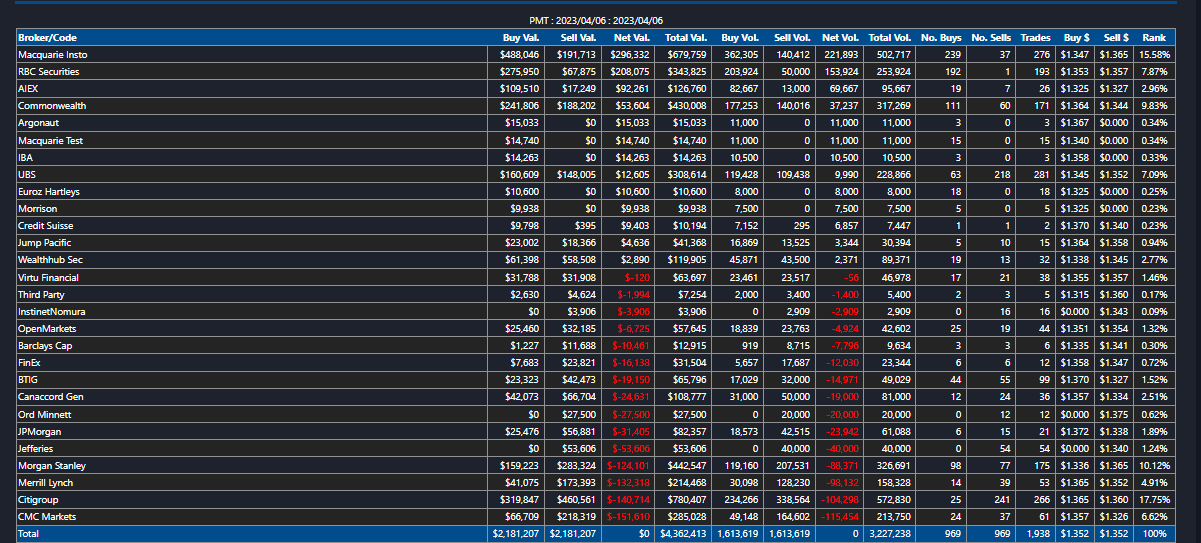Screen dimensions: 1201x543
Task: Click the Buy $ column header
Action: [1074, 37]
